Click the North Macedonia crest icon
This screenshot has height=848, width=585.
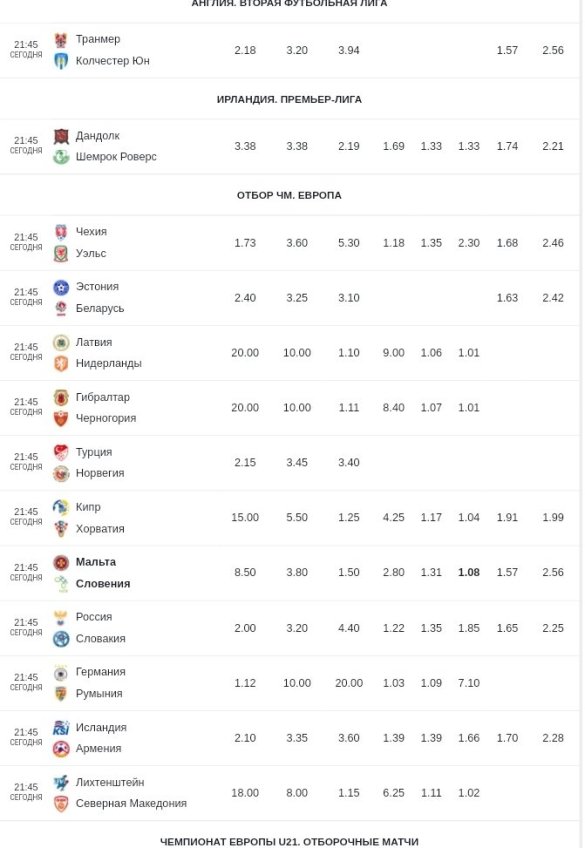pyautogui.click(x=61, y=804)
